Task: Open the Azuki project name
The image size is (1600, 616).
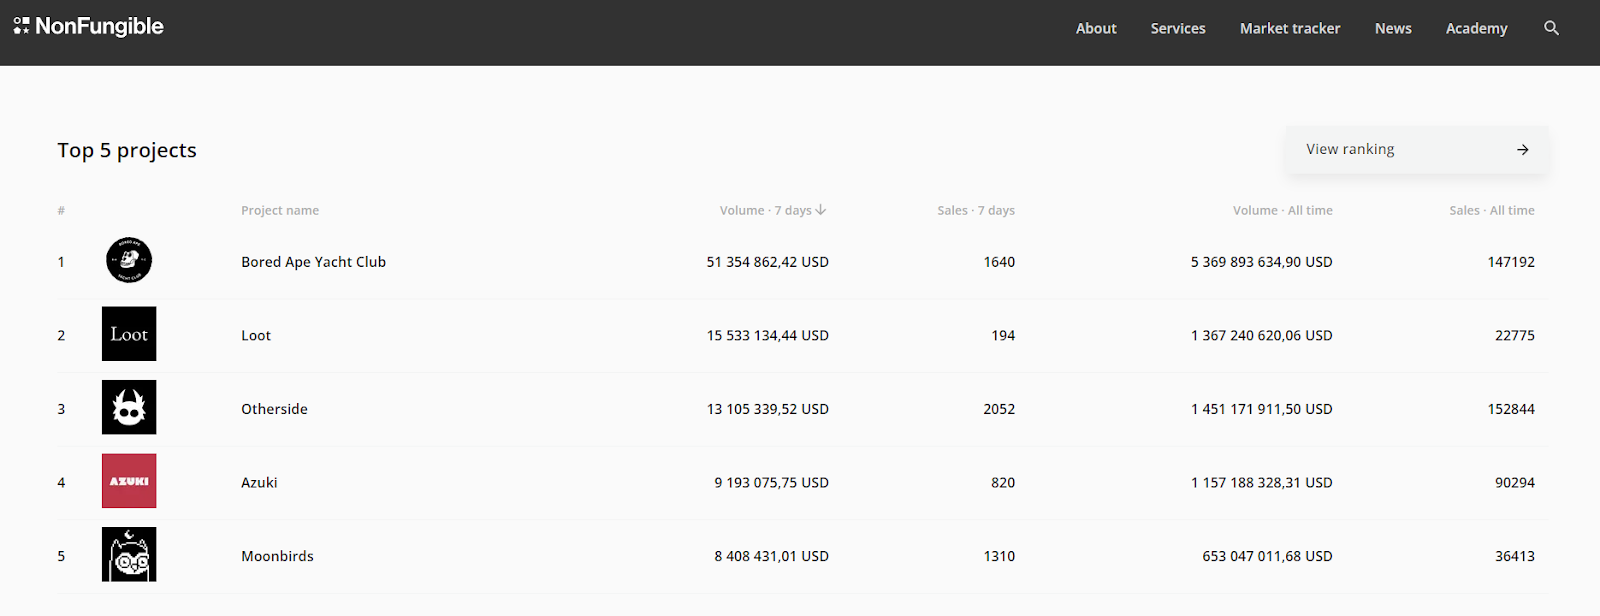Action: click(259, 482)
